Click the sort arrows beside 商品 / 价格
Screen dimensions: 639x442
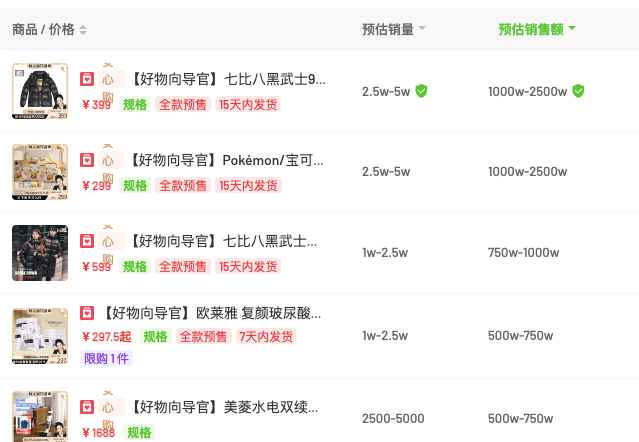pyautogui.click(x=83, y=30)
